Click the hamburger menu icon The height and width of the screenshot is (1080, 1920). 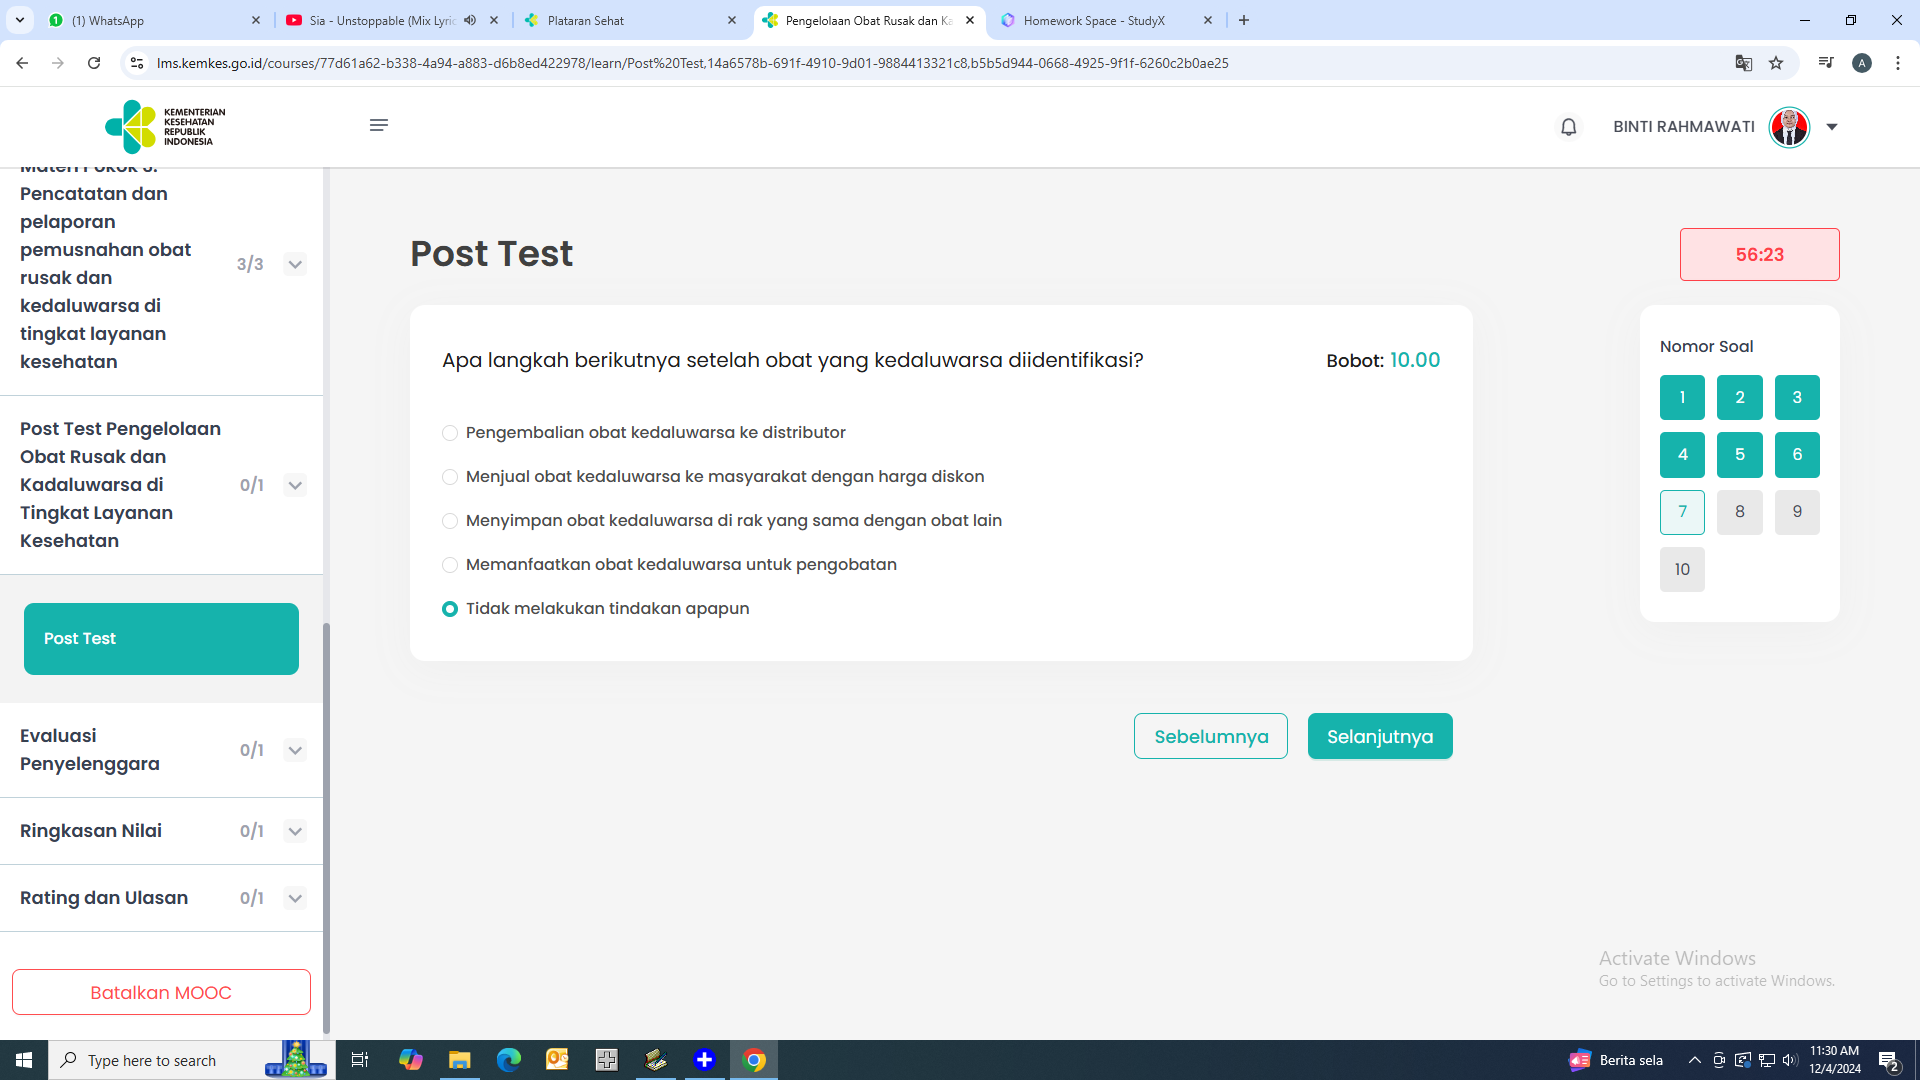[378, 125]
